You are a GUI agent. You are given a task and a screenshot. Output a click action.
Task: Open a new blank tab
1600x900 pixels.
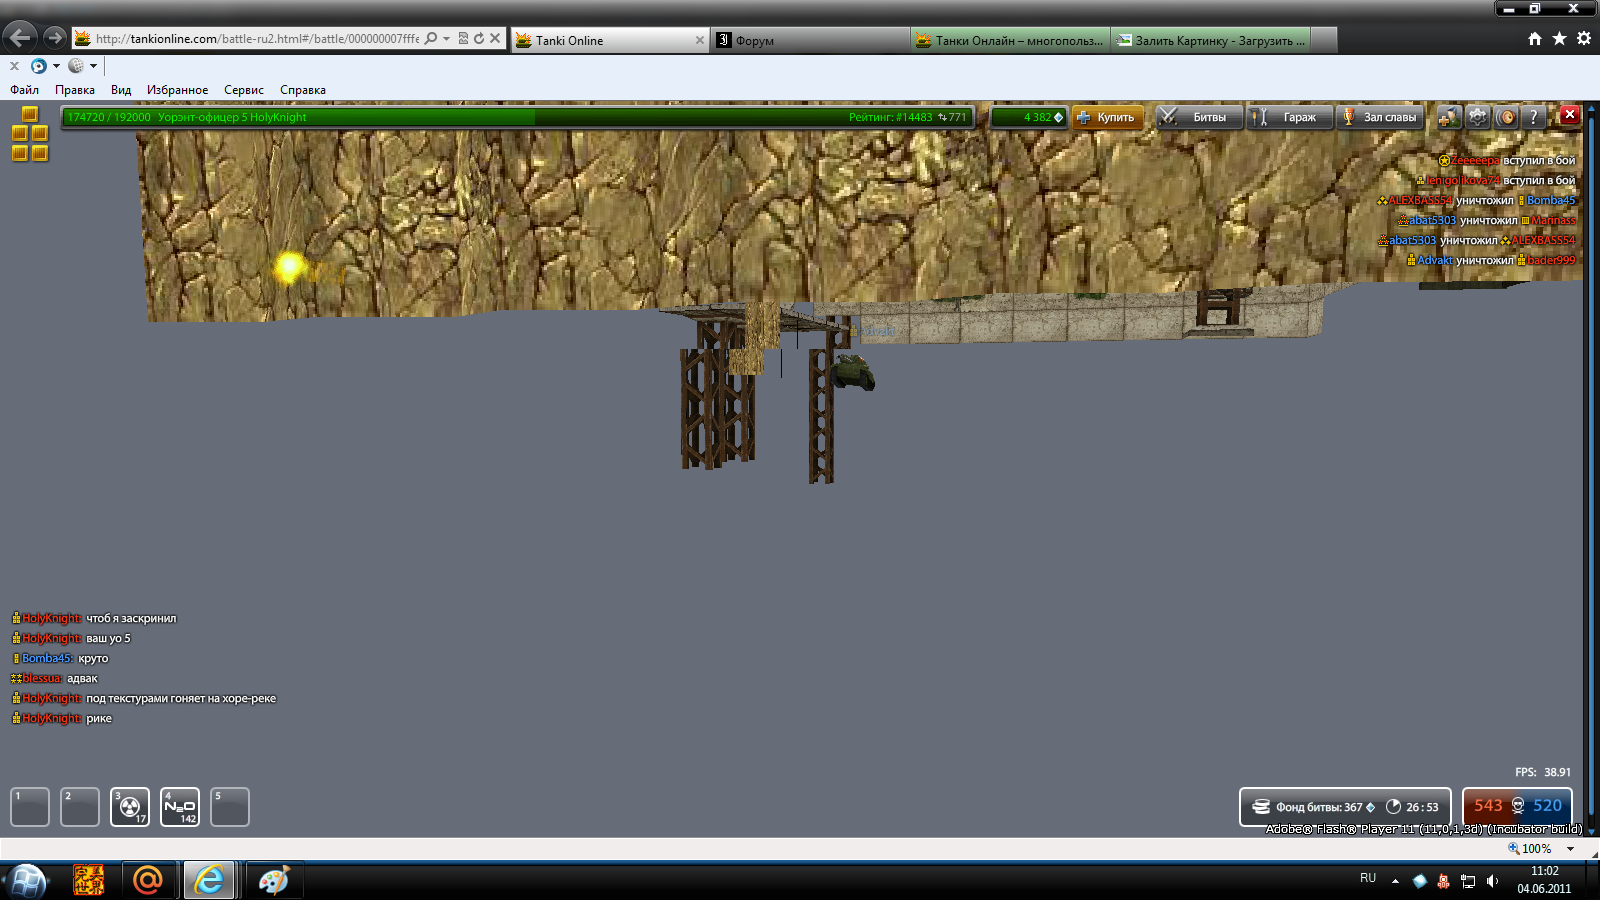click(1324, 40)
